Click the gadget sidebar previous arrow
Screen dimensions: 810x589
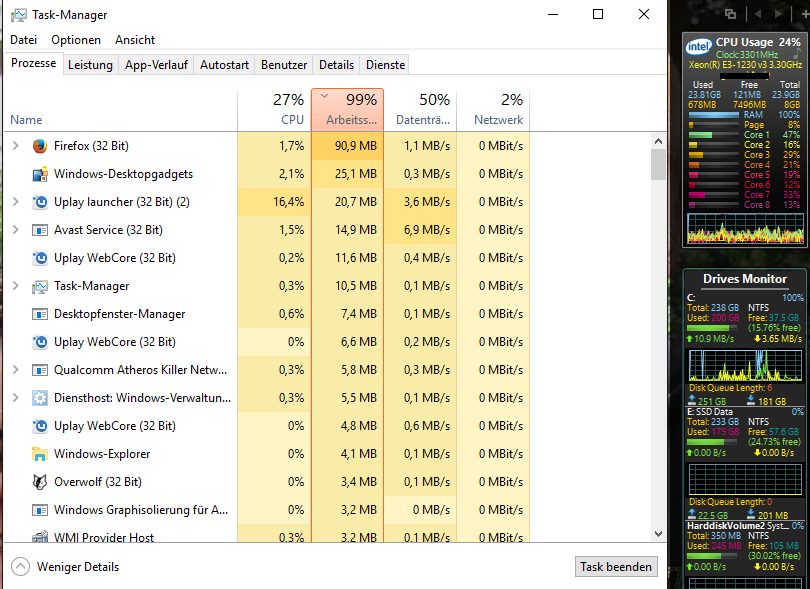tap(757, 14)
